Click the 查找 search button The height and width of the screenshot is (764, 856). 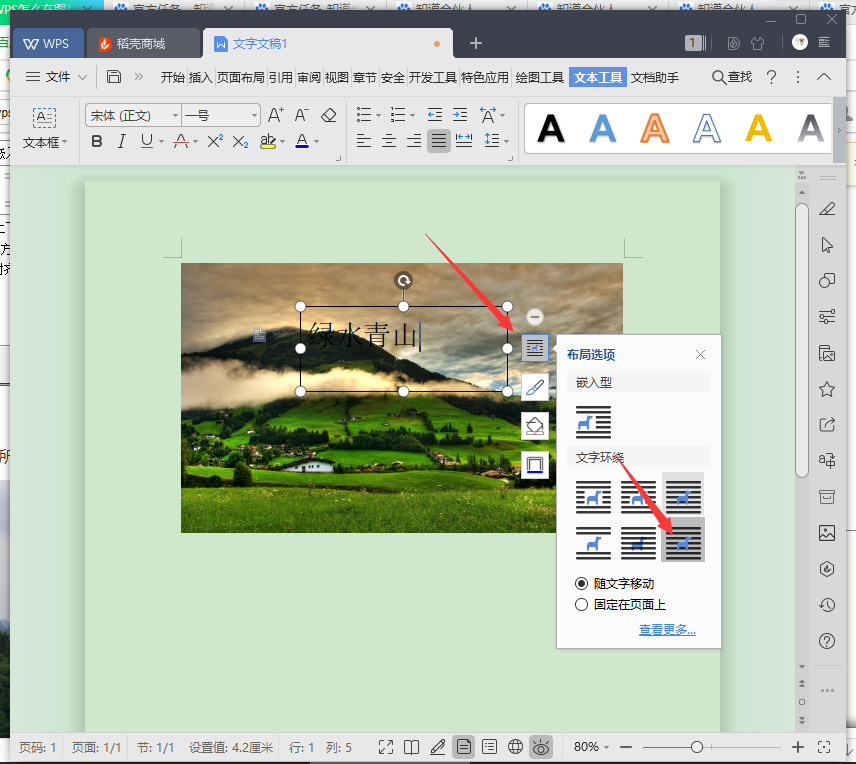(732, 77)
